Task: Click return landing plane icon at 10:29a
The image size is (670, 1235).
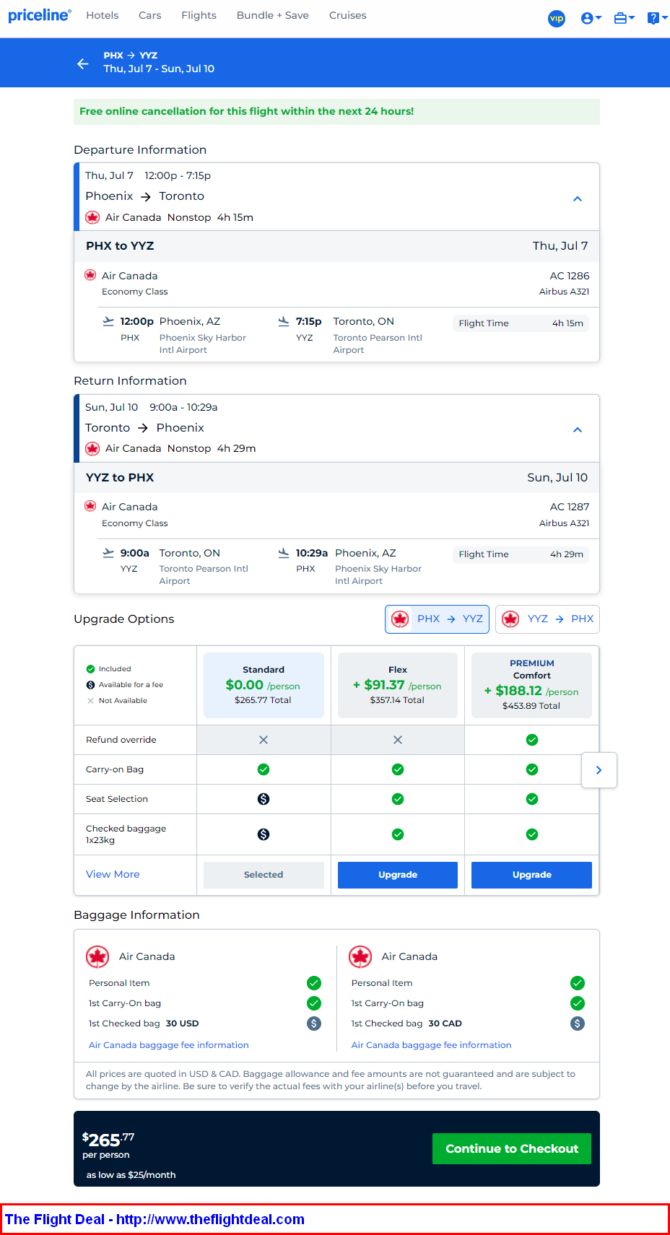Action: tap(284, 552)
